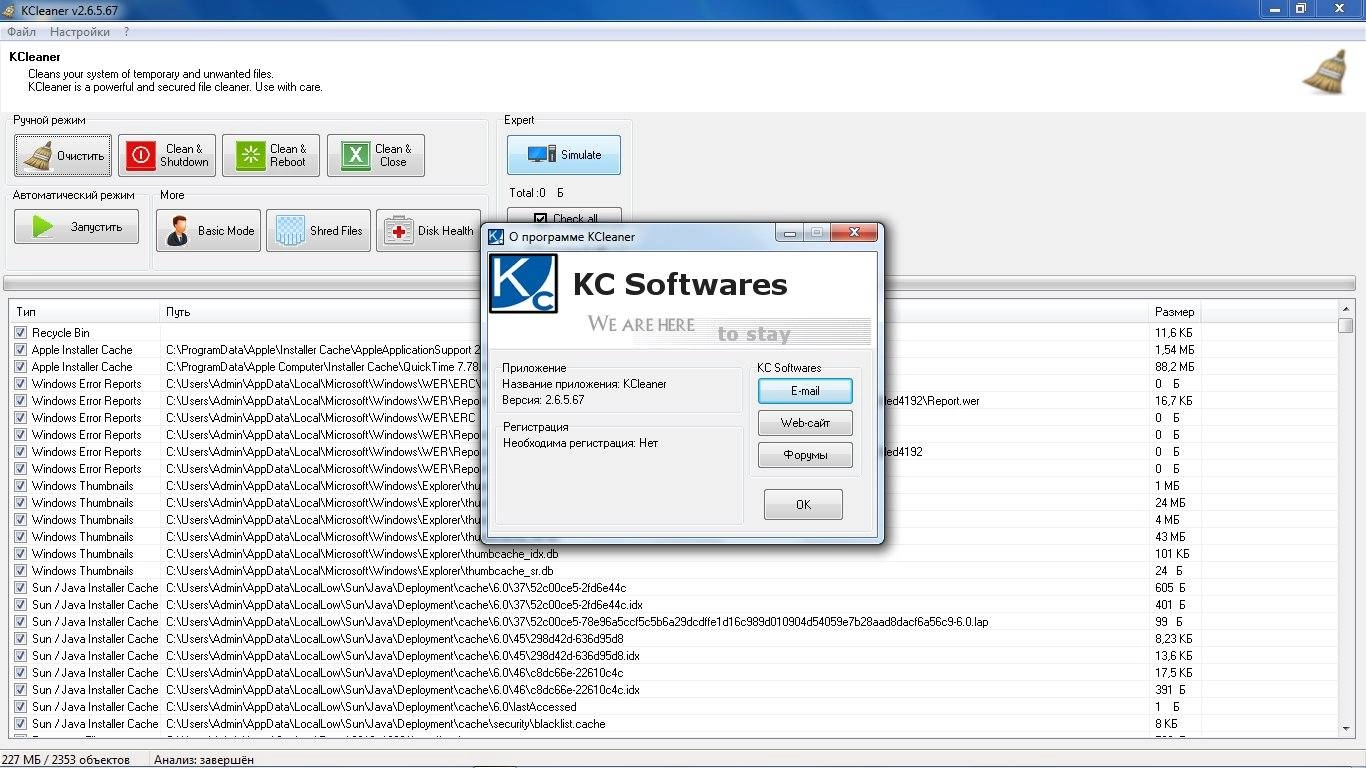Select the lastAccessed path row
This screenshot has width=1366, height=768.
point(371,706)
